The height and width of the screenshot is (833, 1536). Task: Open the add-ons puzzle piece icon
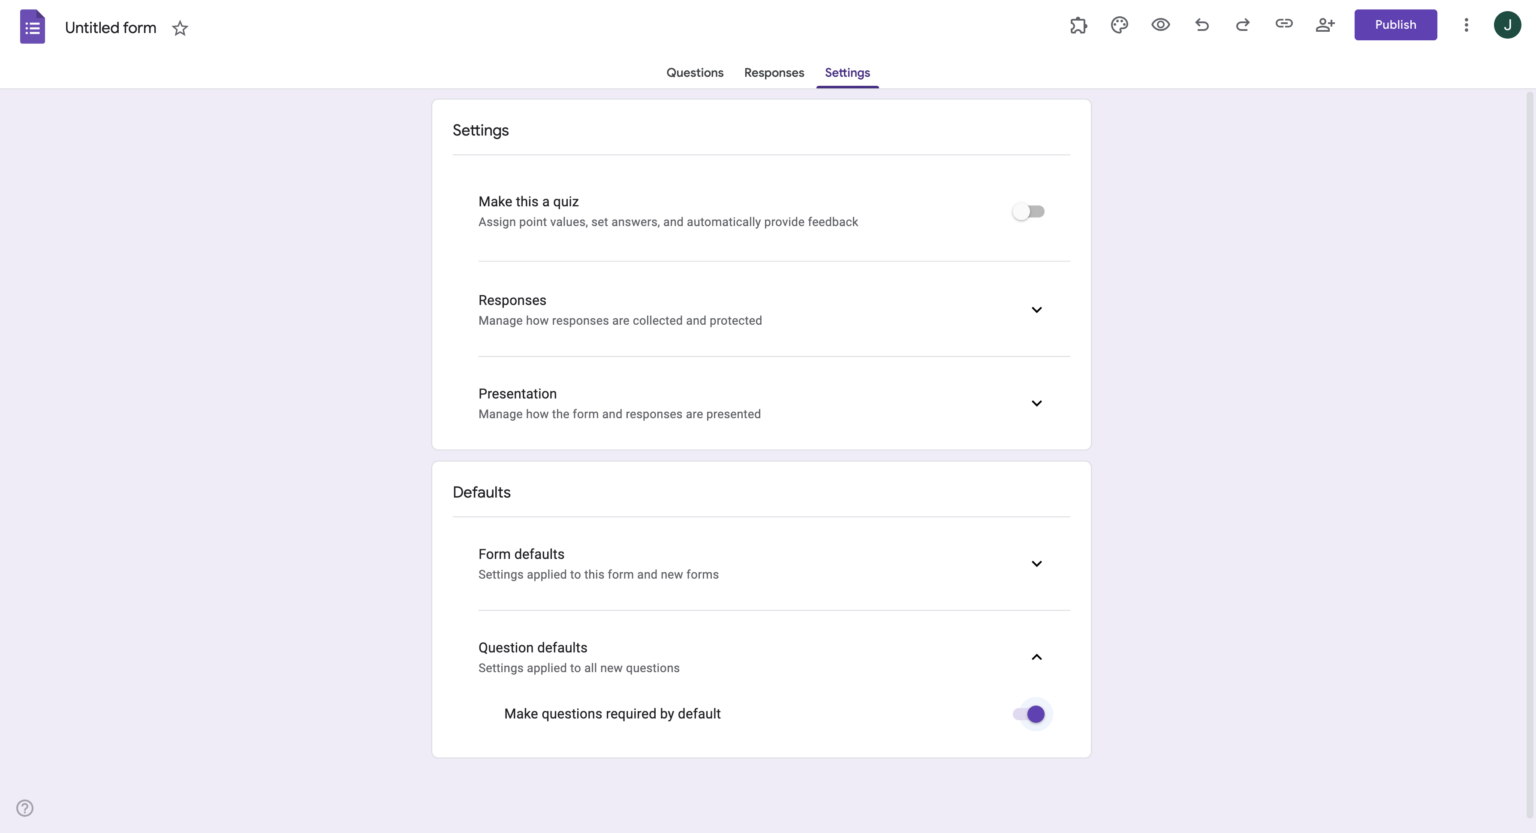[x=1078, y=24]
